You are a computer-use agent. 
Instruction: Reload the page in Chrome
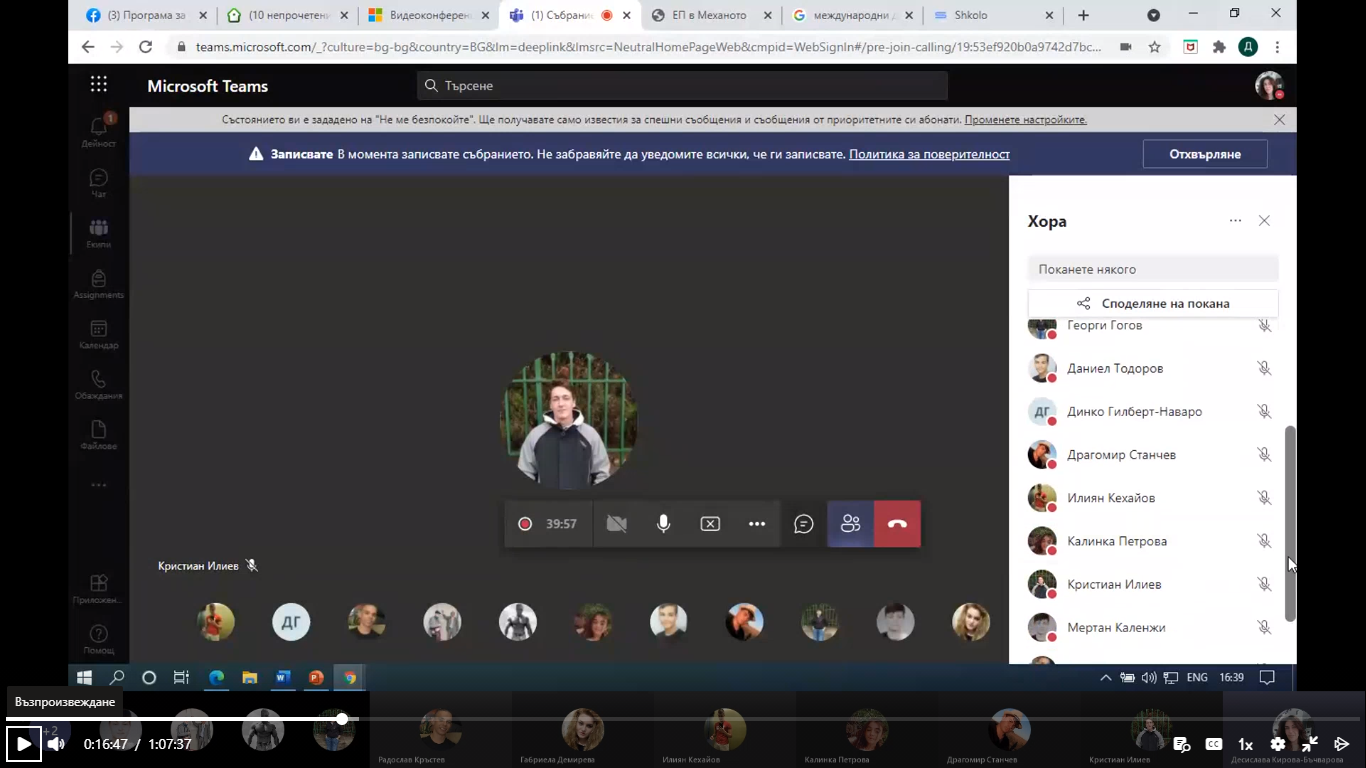[x=146, y=47]
